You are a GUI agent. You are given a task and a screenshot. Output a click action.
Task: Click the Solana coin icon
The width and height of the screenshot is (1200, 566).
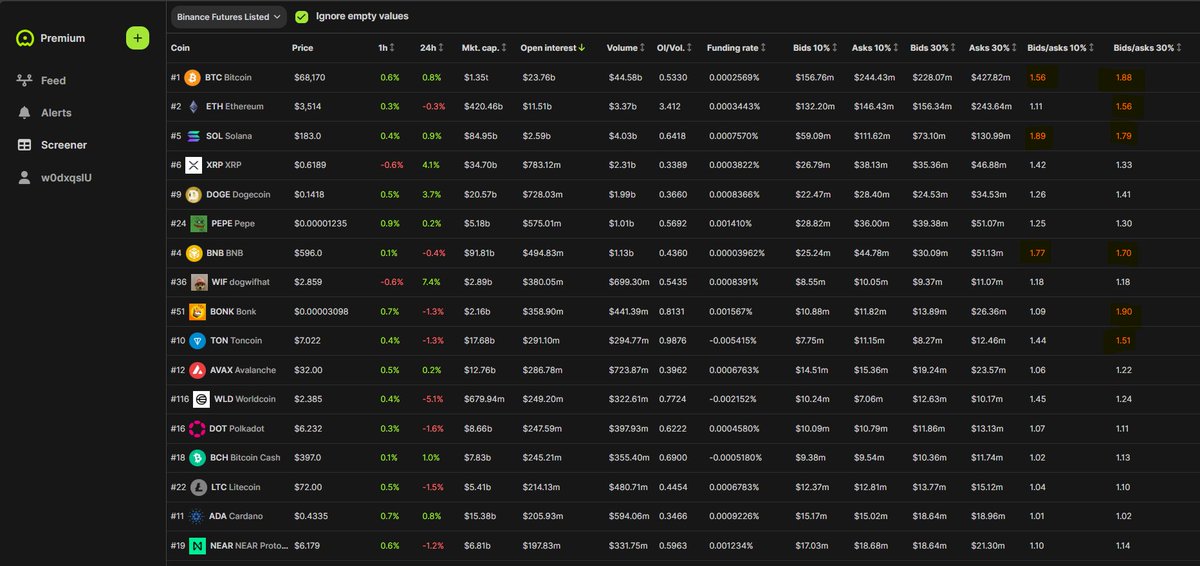point(192,135)
